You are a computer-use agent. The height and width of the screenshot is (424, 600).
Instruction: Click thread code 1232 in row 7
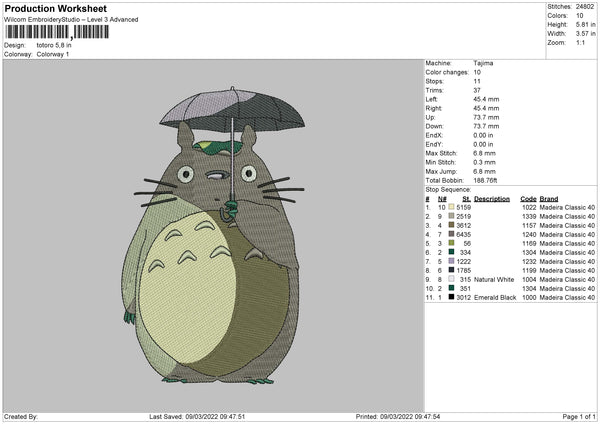(x=529, y=261)
